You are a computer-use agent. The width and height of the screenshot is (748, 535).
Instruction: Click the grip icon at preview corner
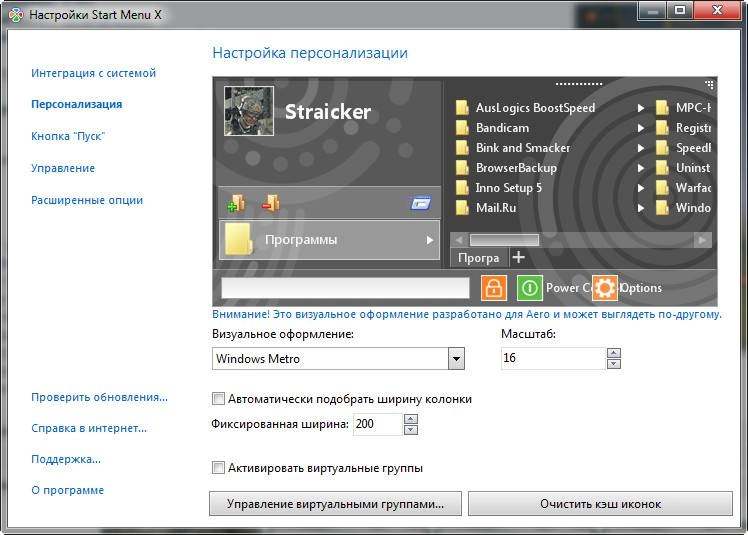[x=709, y=84]
